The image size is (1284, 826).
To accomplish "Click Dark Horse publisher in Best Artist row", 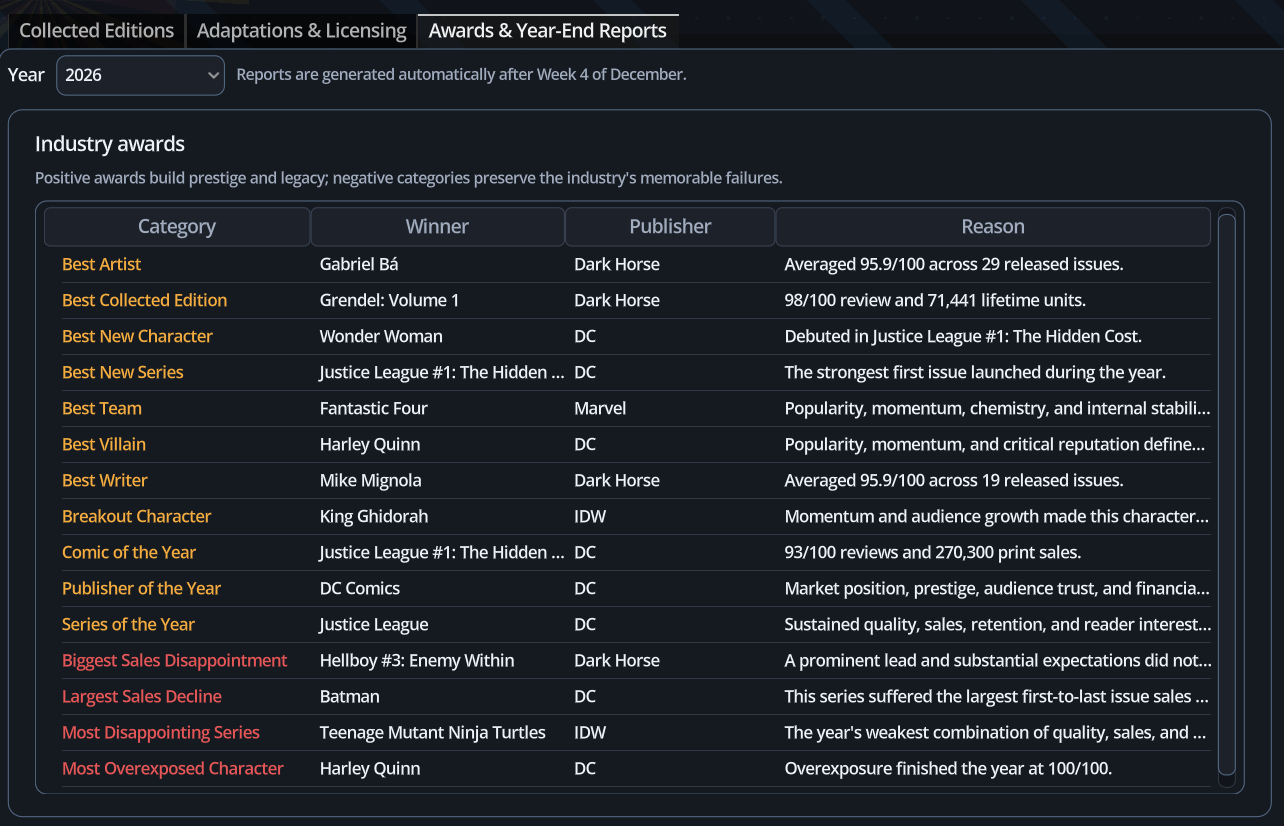I will [617, 265].
